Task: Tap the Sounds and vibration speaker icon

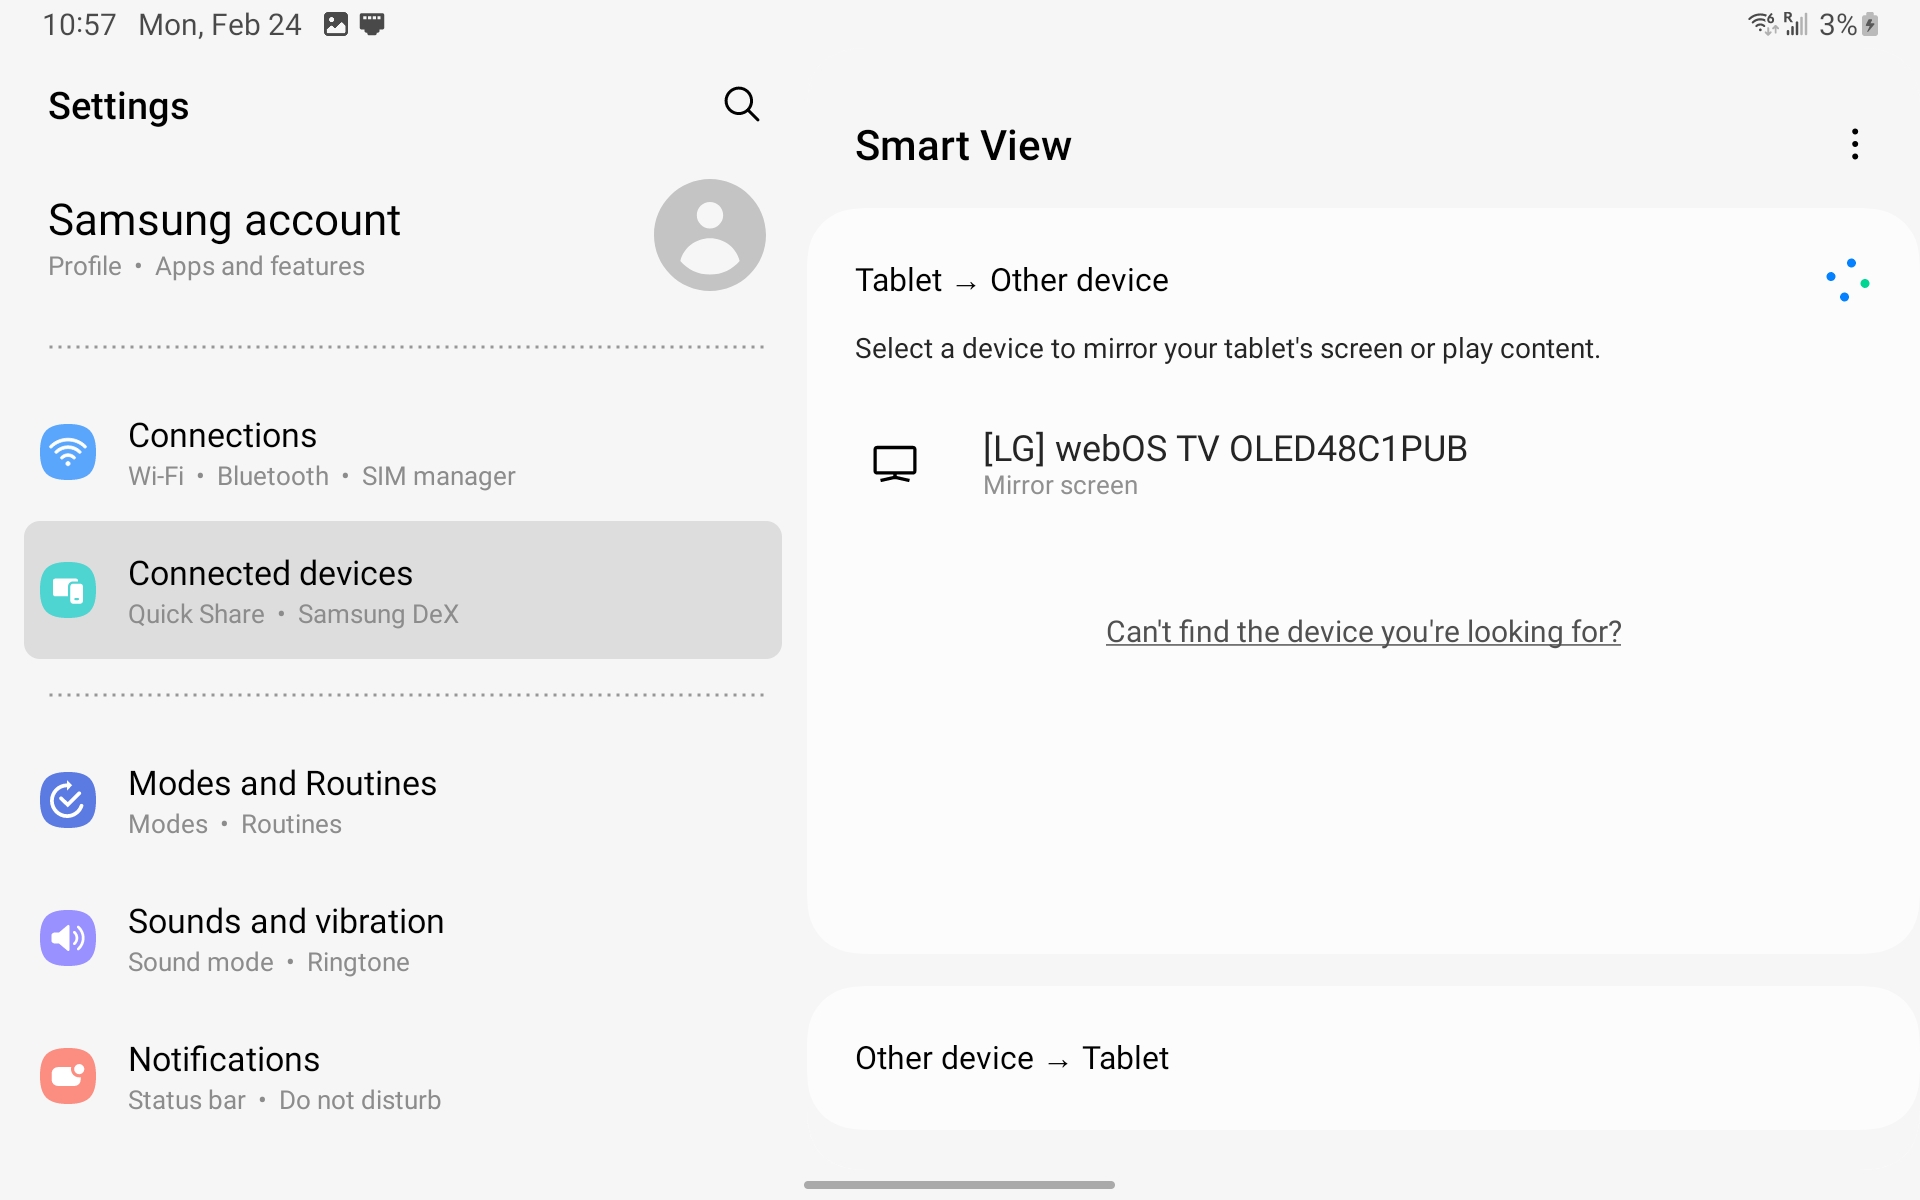Action: click(x=68, y=938)
